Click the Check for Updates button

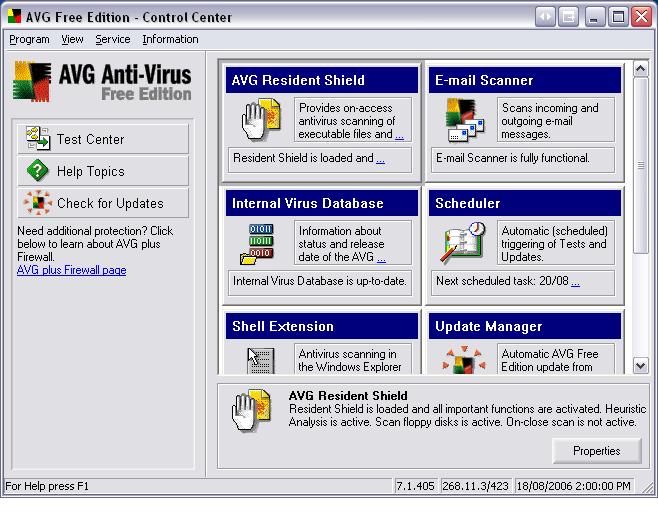point(103,203)
